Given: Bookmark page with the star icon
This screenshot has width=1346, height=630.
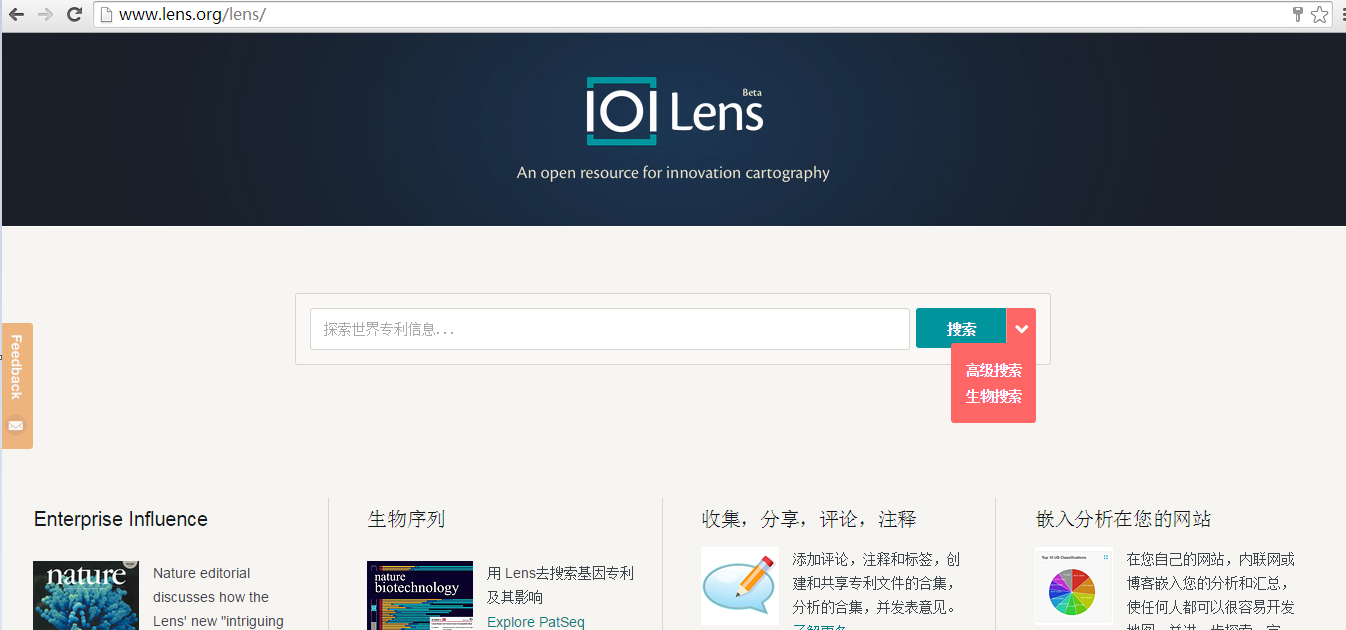Looking at the screenshot, I should tap(1319, 14).
